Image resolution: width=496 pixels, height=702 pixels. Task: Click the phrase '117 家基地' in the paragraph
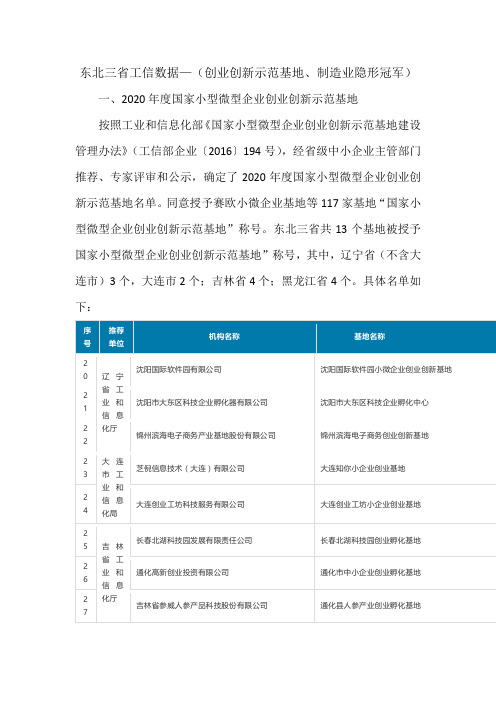(x=349, y=203)
